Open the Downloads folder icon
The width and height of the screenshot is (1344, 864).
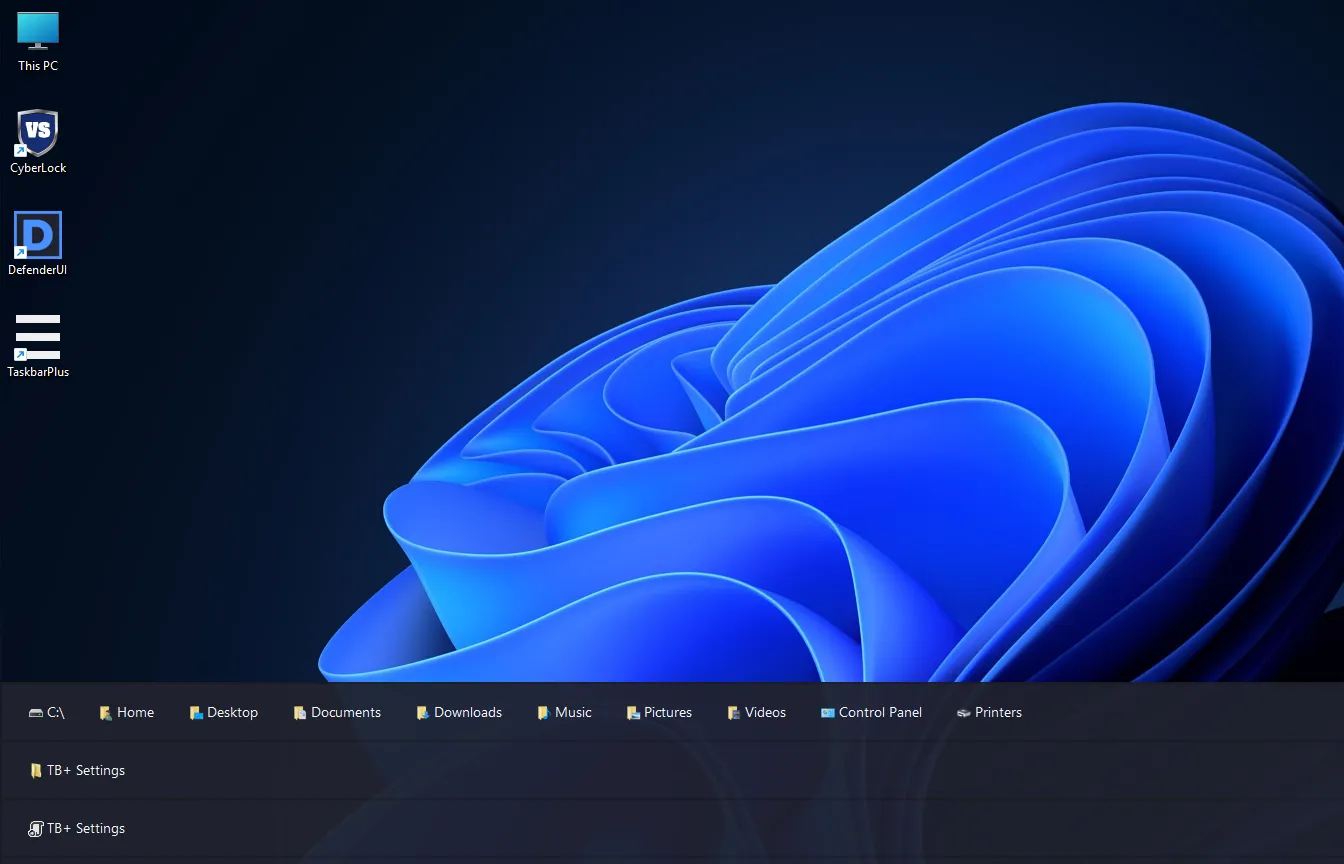[x=458, y=712]
